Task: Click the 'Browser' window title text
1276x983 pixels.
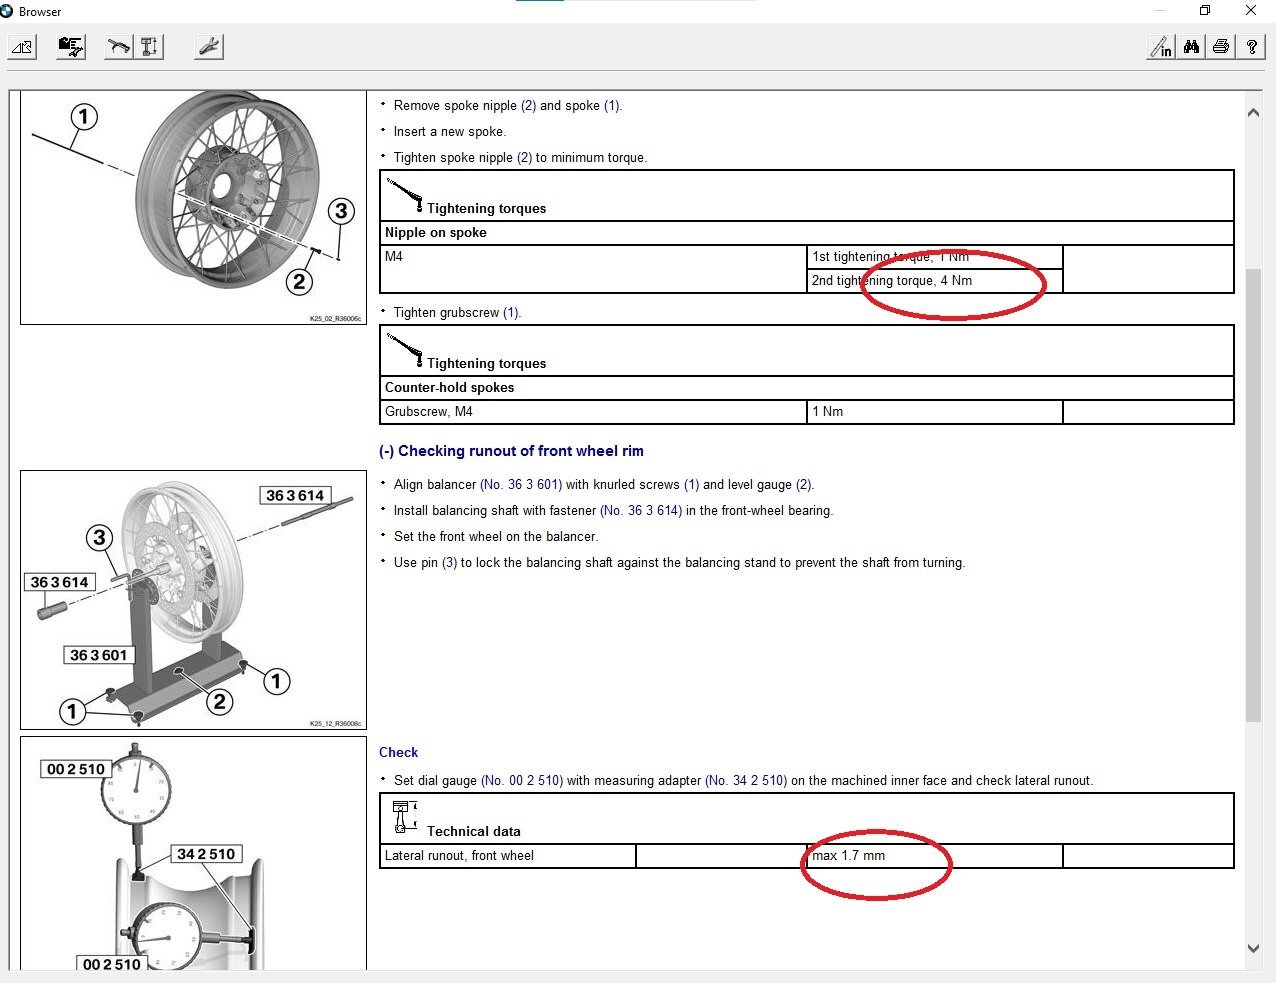Action: pyautogui.click(x=40, y=12)
